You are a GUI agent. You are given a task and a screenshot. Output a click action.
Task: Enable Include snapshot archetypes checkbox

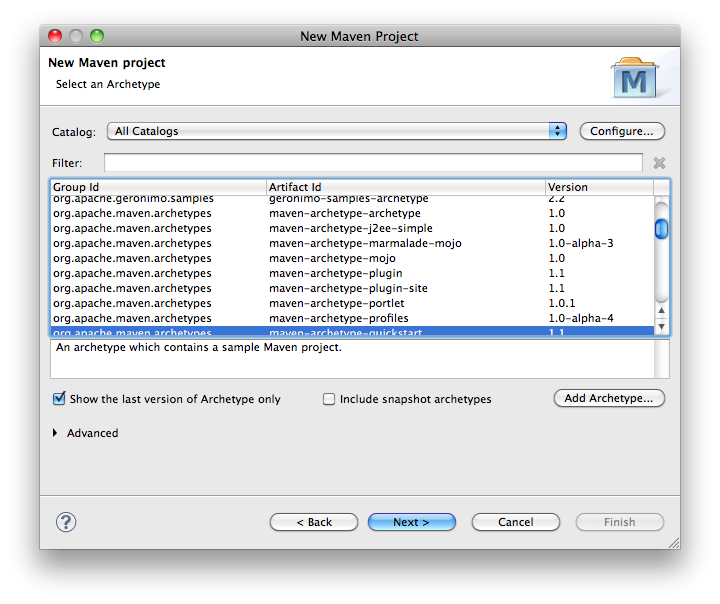click(x=329, y=399)
